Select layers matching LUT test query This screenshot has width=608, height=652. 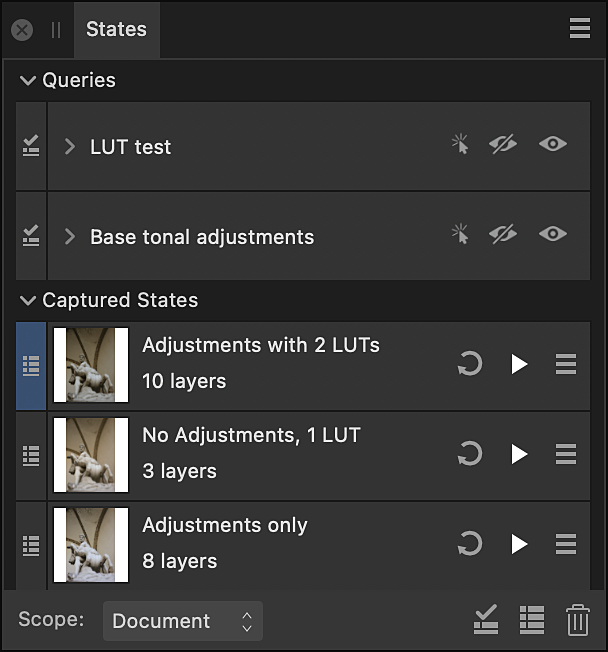pos(460,145)
